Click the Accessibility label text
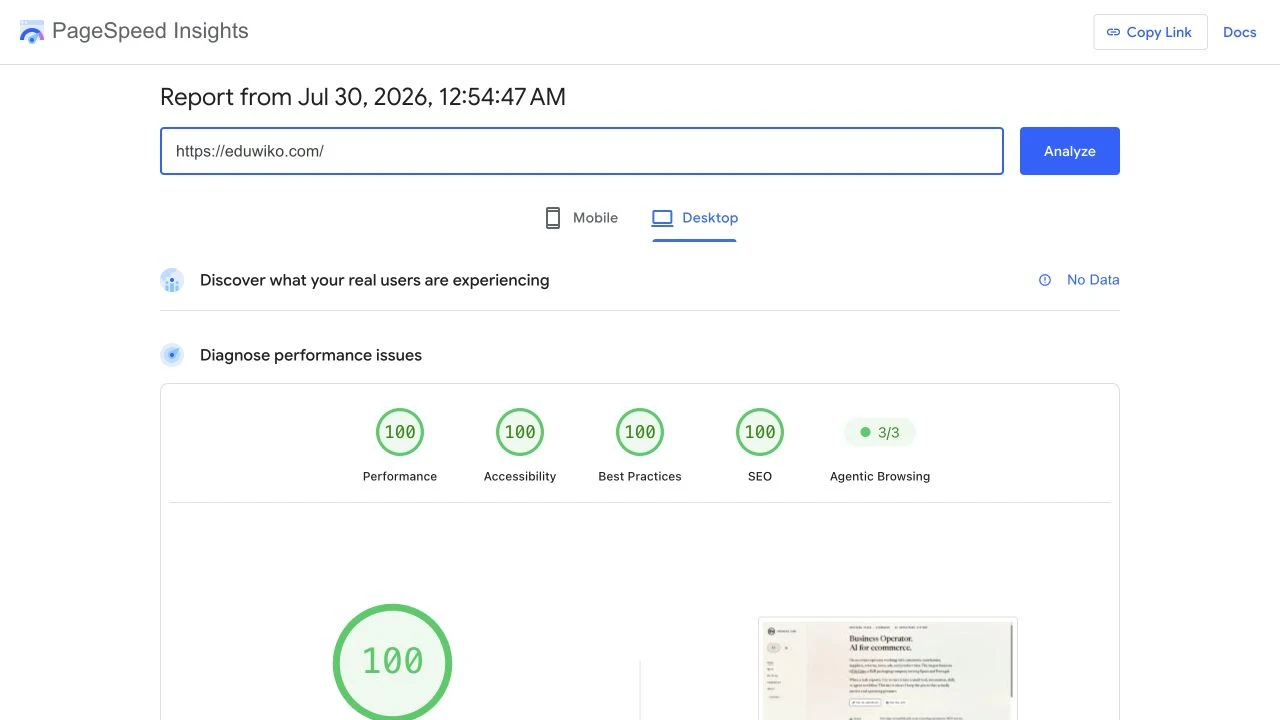The image size is (1280, 720). pyautogui.click(x=520, y=476)
